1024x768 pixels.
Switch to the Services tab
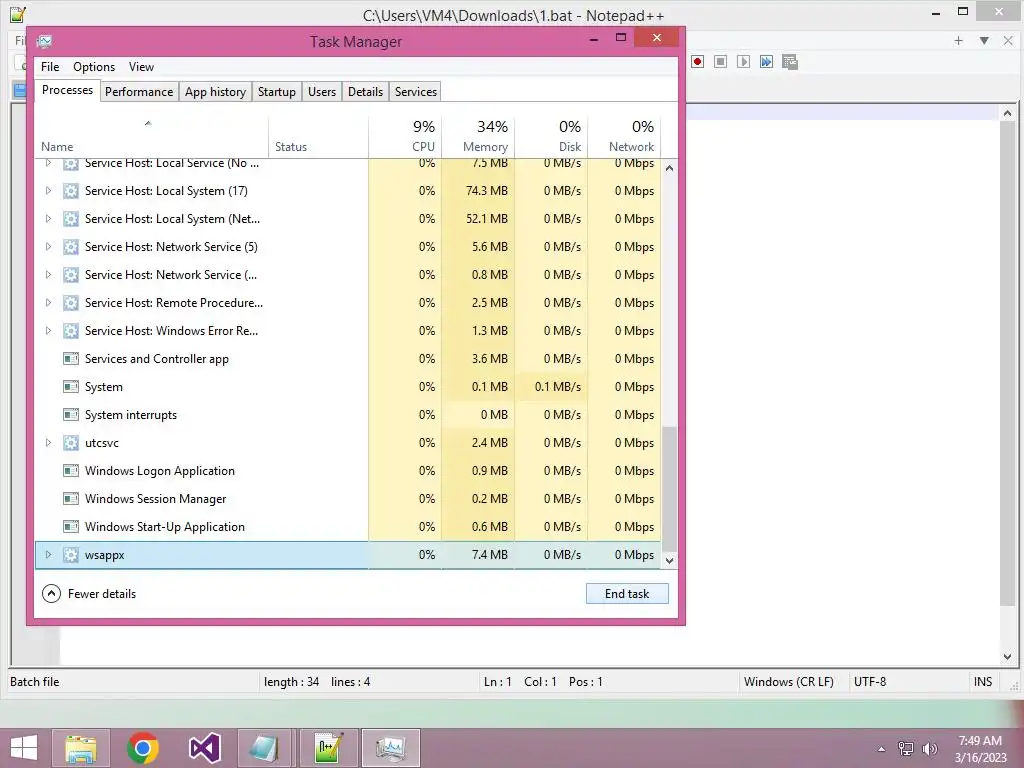[416, 91]
